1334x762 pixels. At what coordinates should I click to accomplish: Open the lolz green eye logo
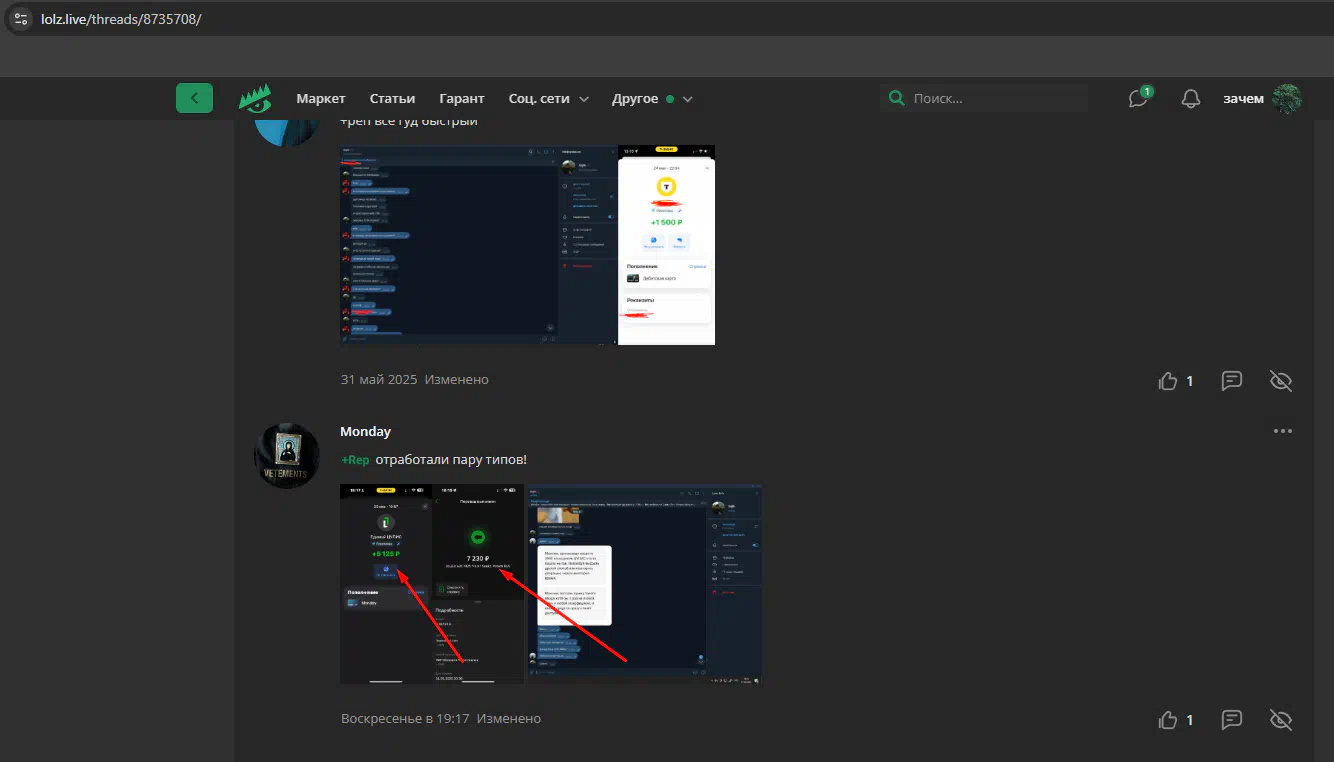click(x=254, y=98)
